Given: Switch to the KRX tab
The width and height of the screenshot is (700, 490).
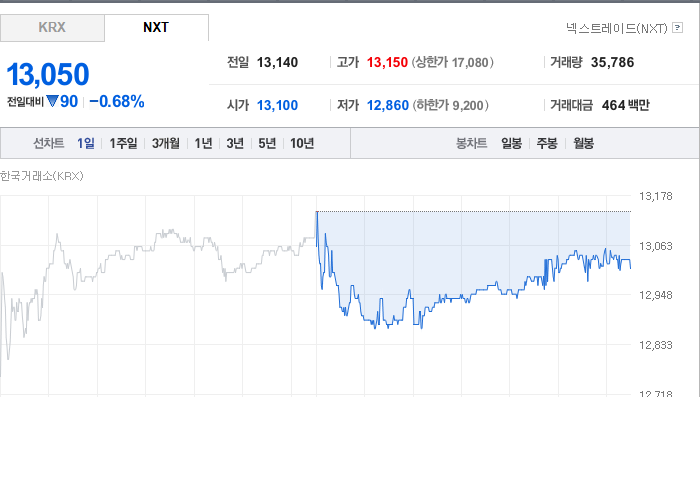Looking at the screenshot, I should click(52, 28).
